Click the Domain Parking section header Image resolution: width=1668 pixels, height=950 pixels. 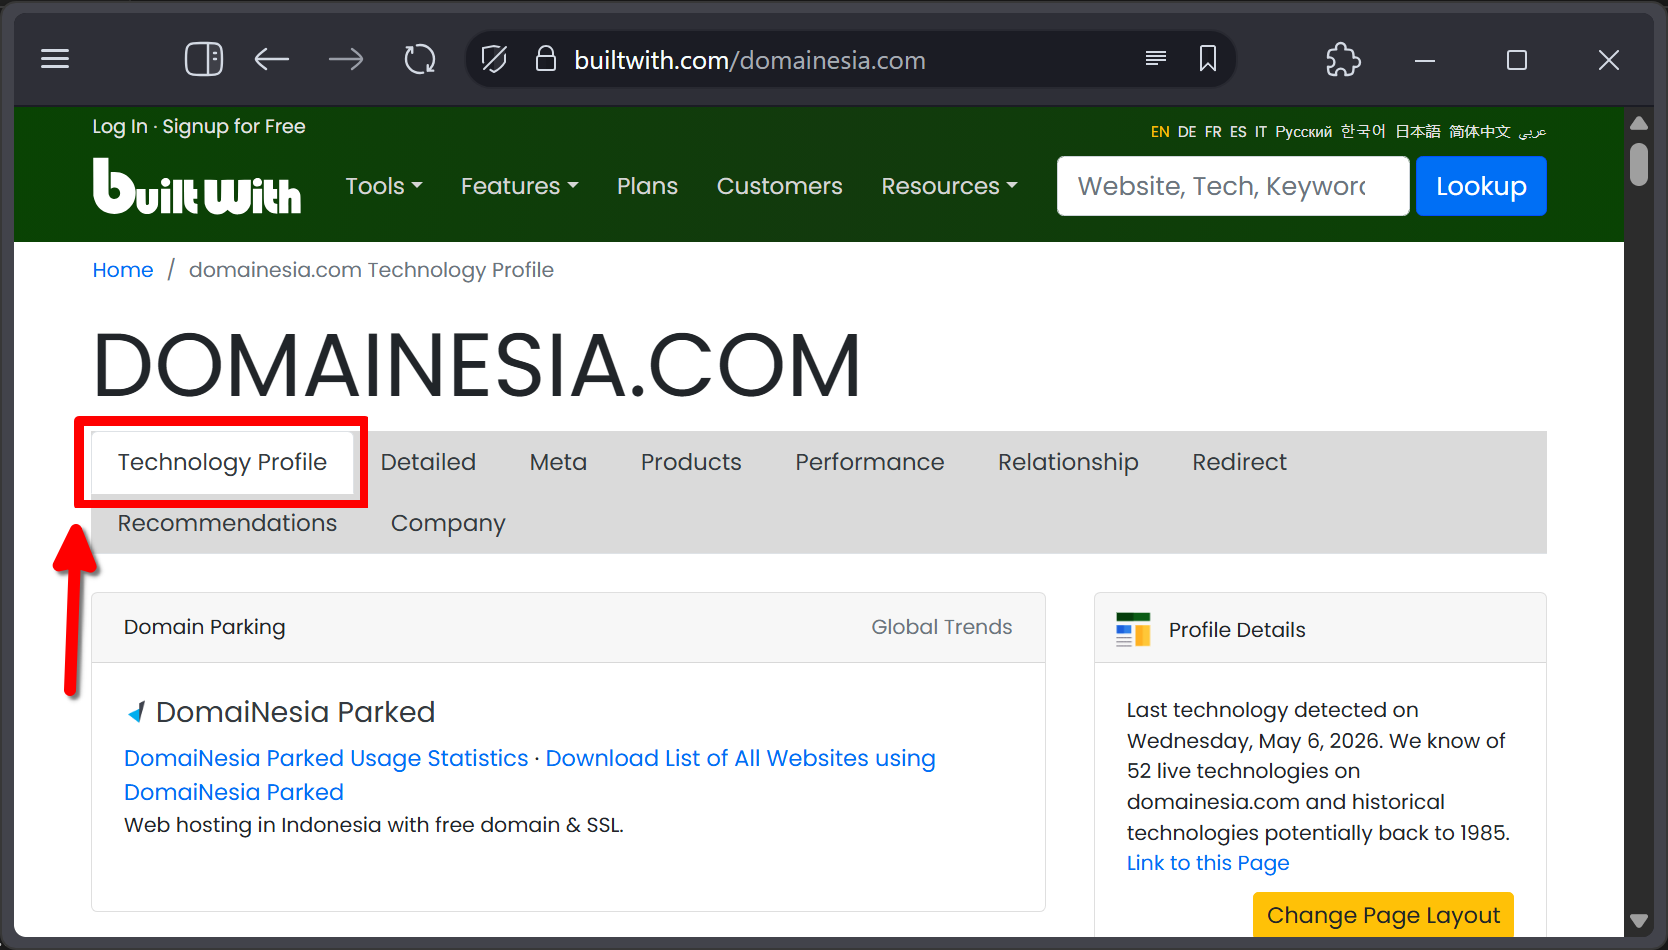pyautogui.click(x=205, y=627)
